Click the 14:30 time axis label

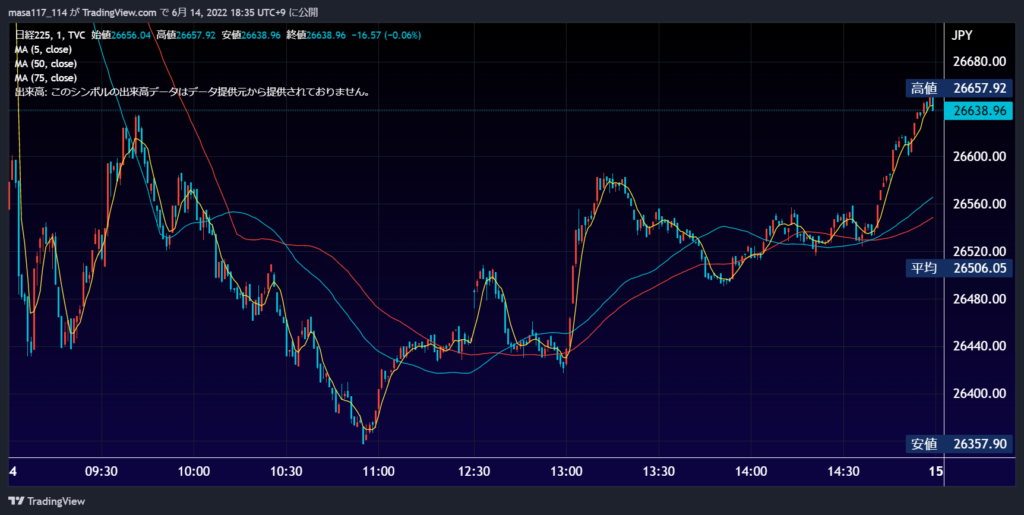[843, 471]
